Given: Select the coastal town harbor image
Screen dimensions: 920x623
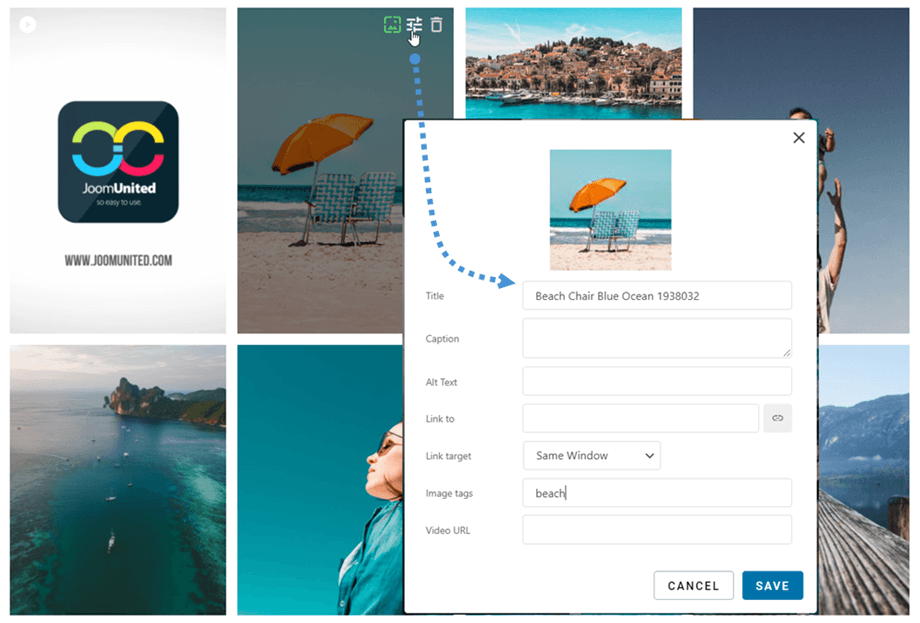Looking at the screenshot, I should pos(573,60).
